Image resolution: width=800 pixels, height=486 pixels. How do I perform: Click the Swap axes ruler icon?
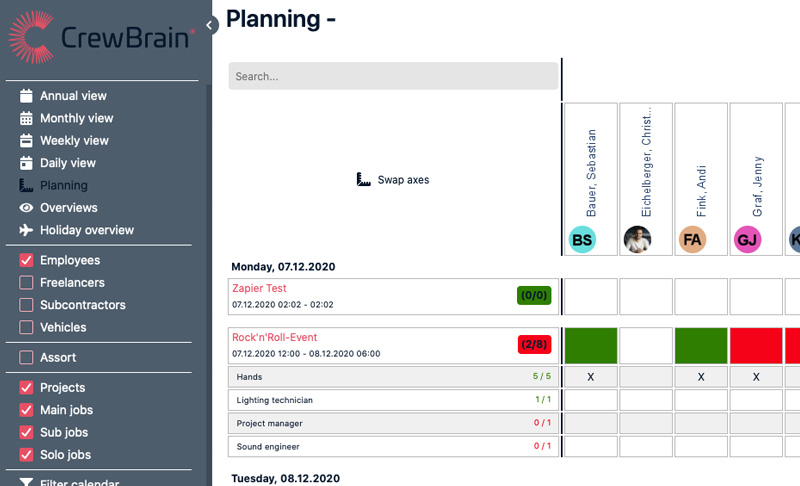[364, 180]
